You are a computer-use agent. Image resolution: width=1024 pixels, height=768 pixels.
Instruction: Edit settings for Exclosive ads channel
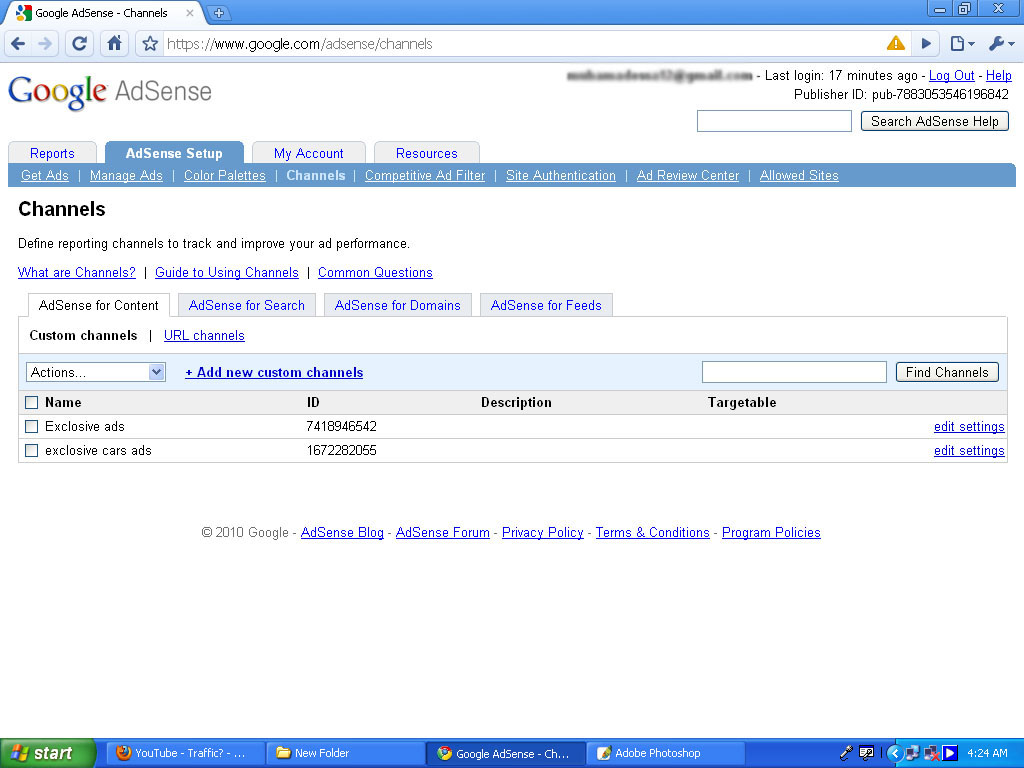[x=969, y=426]
